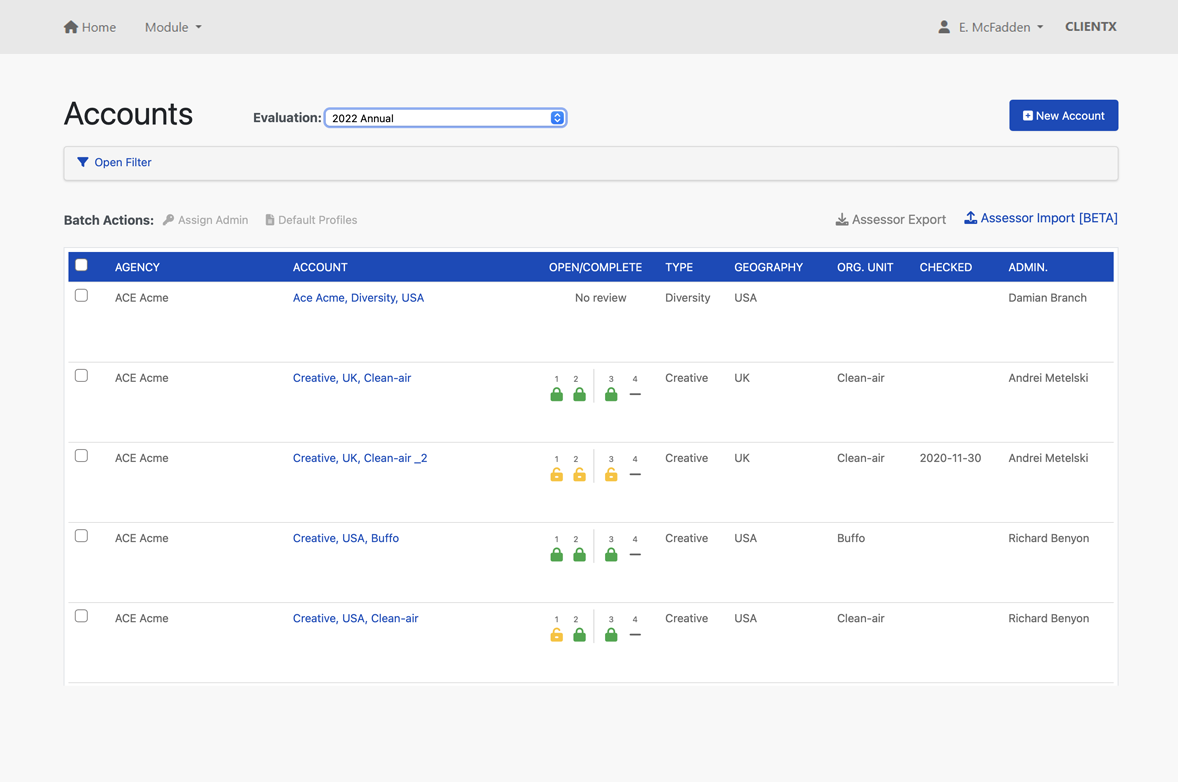The width and height of the screenshot is (1178, 782).
Task: Click lock 1 in Creative, UK, Clean-air row
Action: (x=557, y=394)
